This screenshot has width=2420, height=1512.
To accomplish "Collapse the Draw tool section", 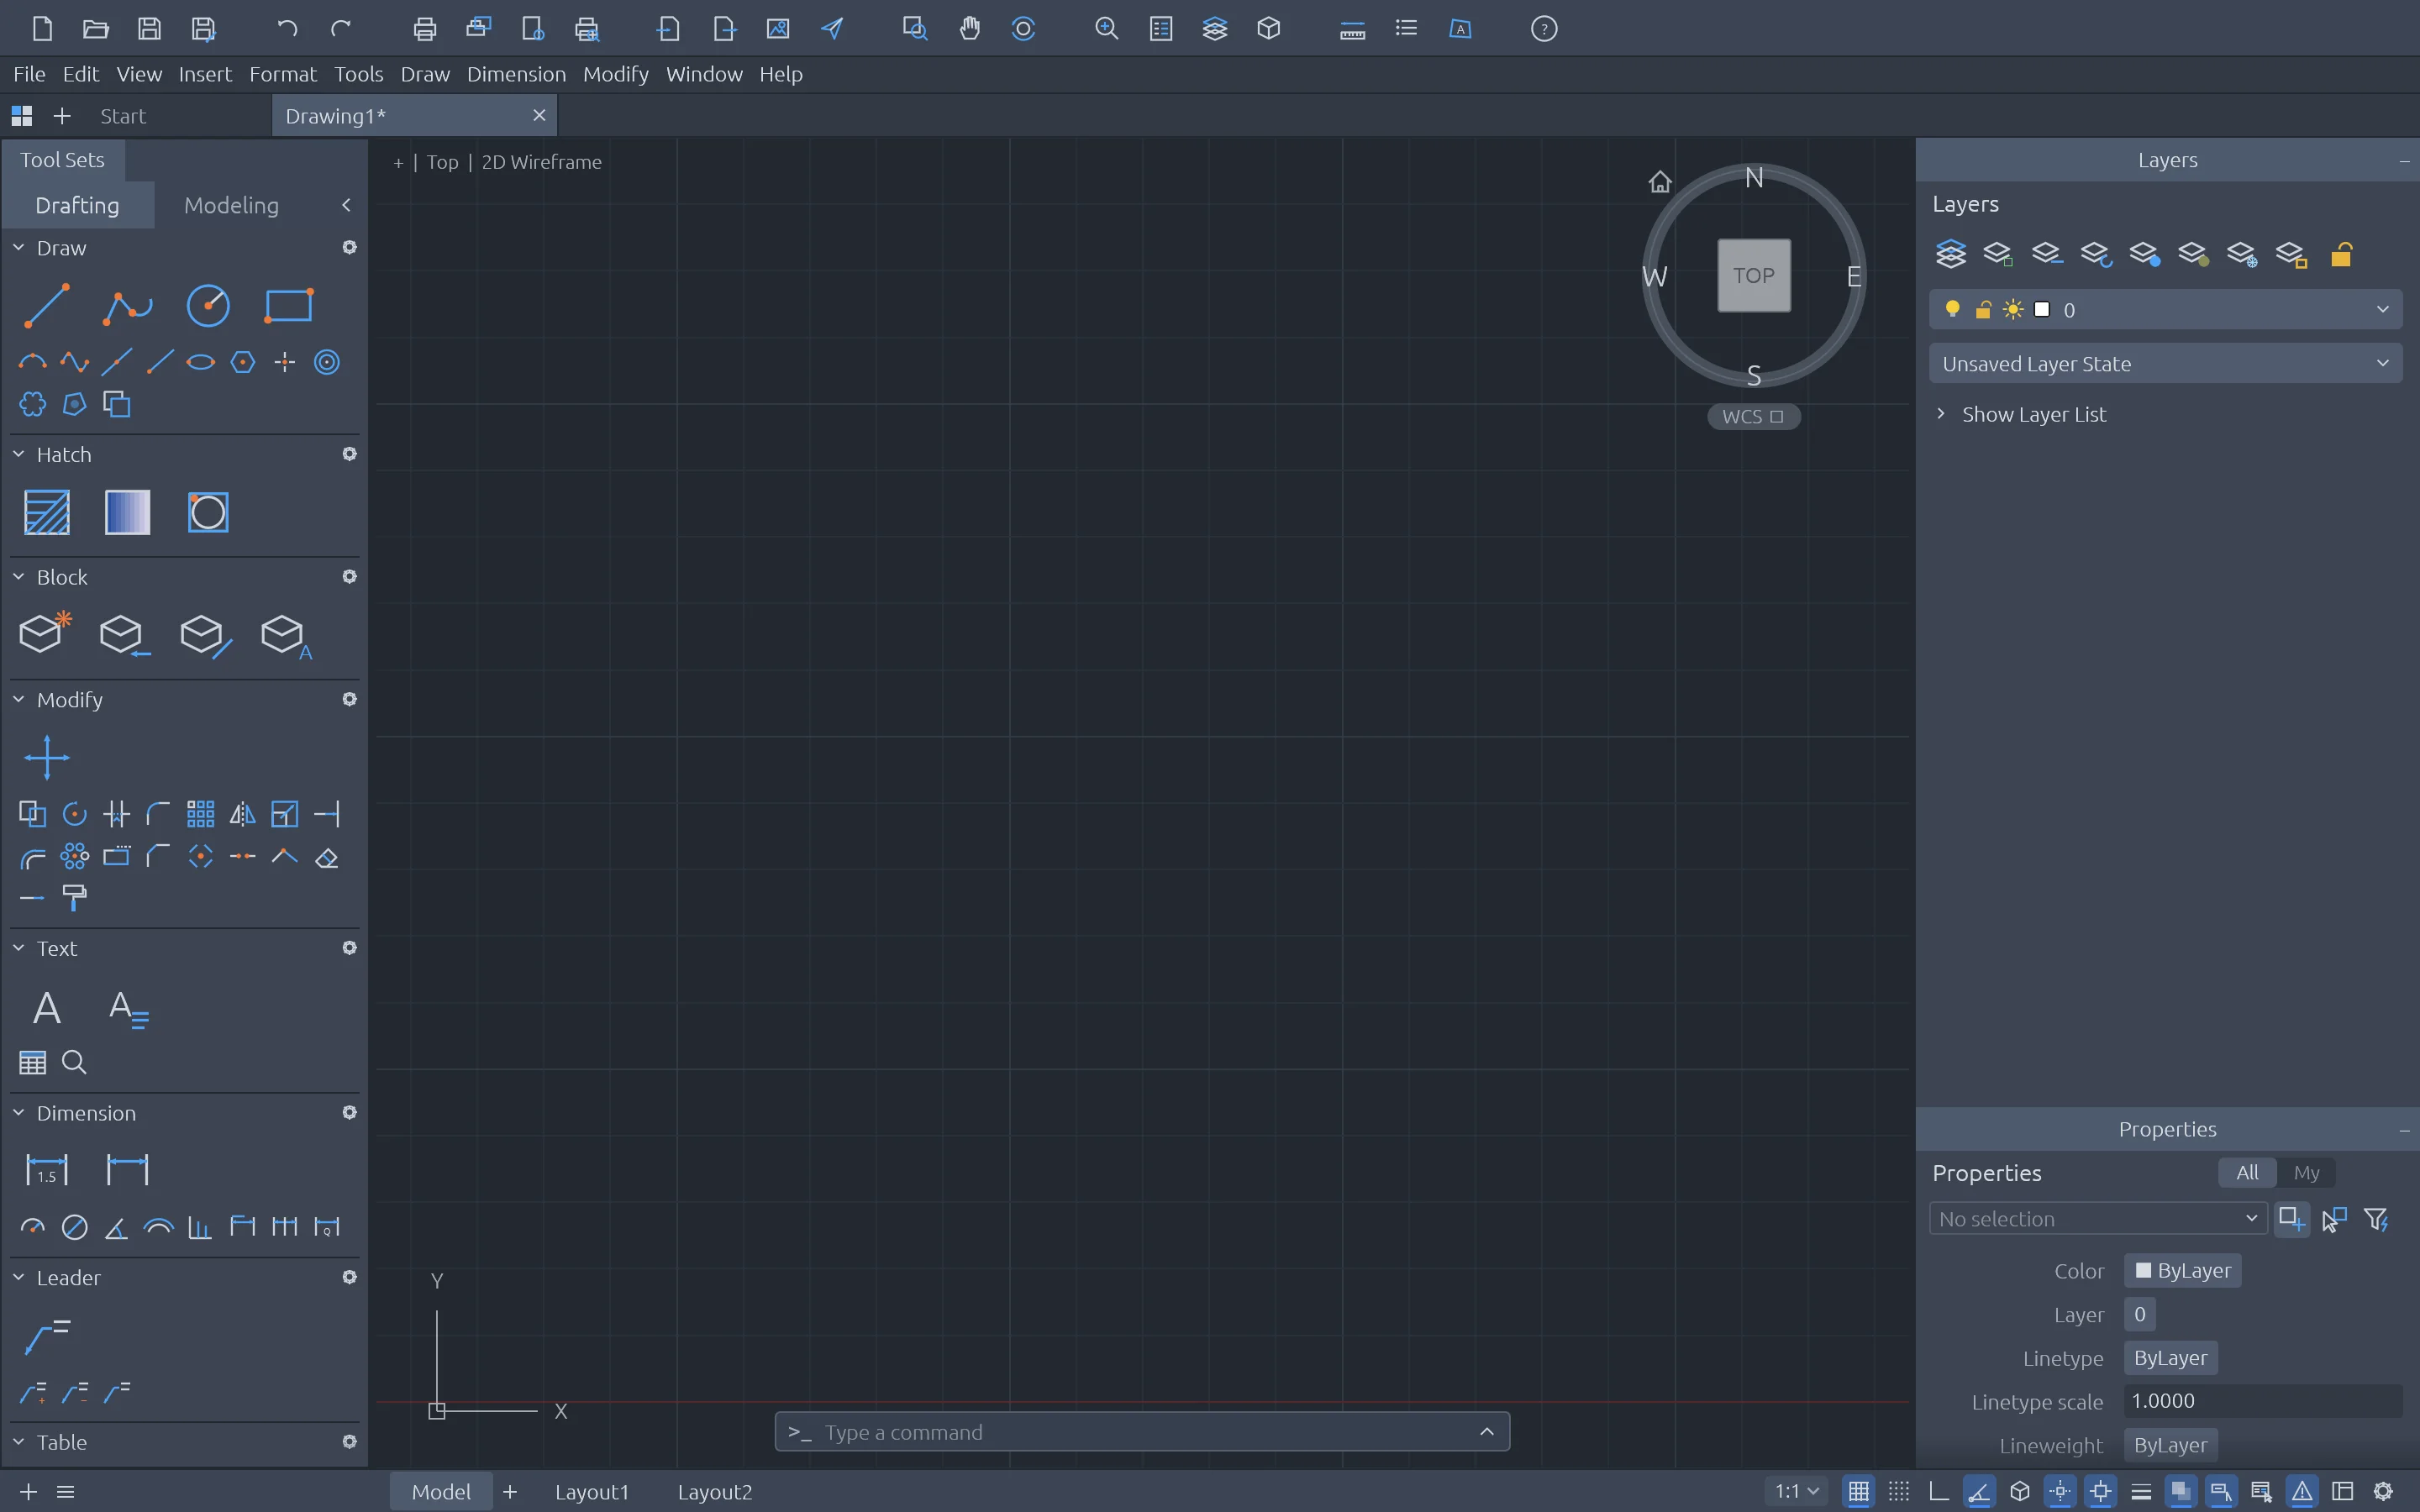I will tap(18, 247).
